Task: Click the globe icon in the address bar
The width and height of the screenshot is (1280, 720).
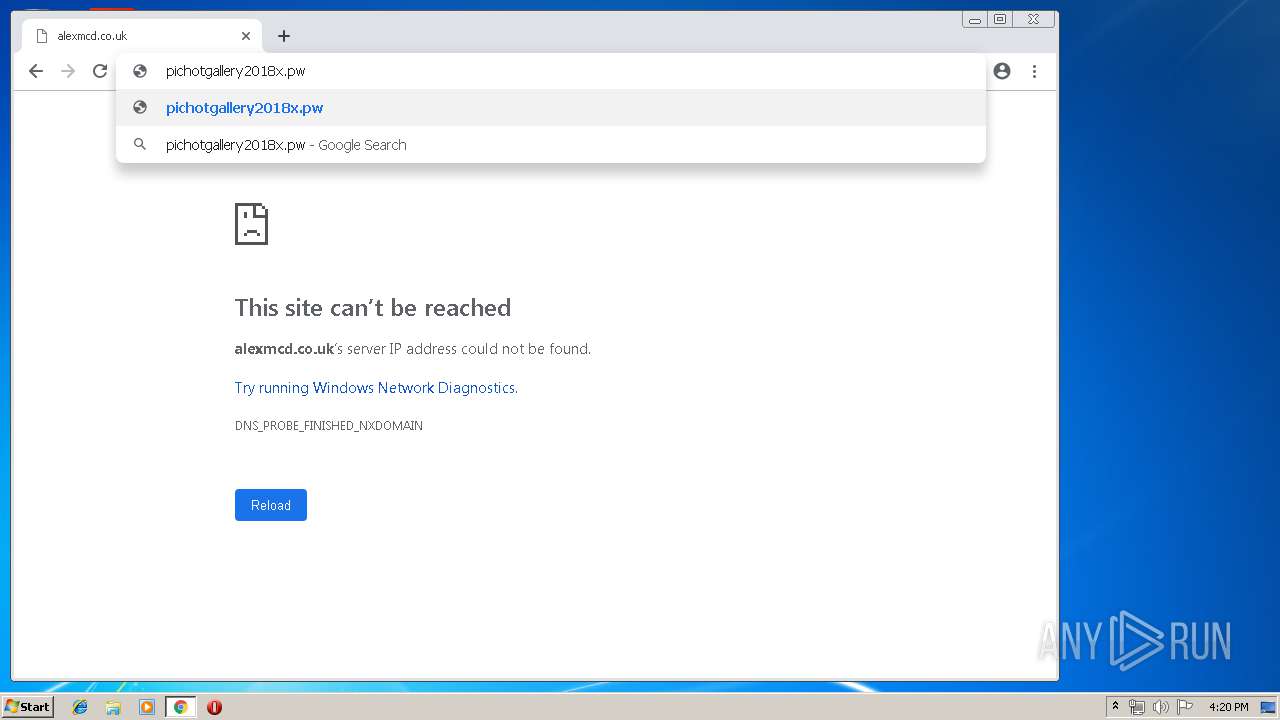Action: pyautogui.click(x=140, y=71)
